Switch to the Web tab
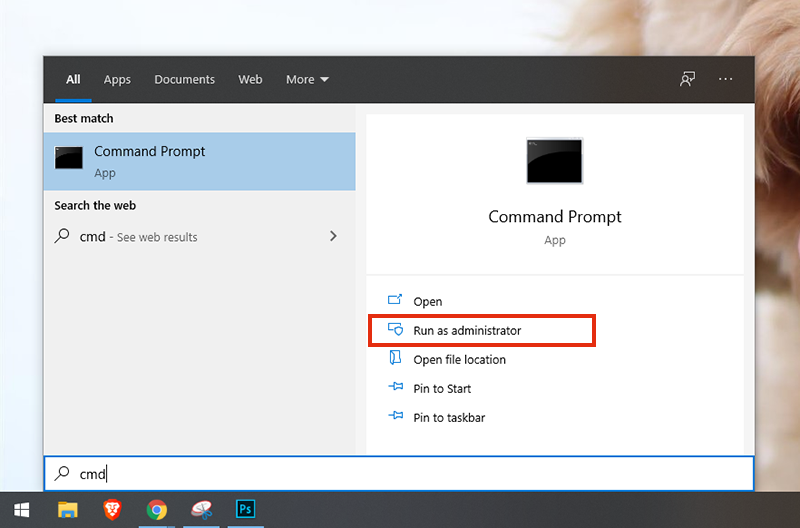The image size is (800, 528). click(x=250, y=80)
